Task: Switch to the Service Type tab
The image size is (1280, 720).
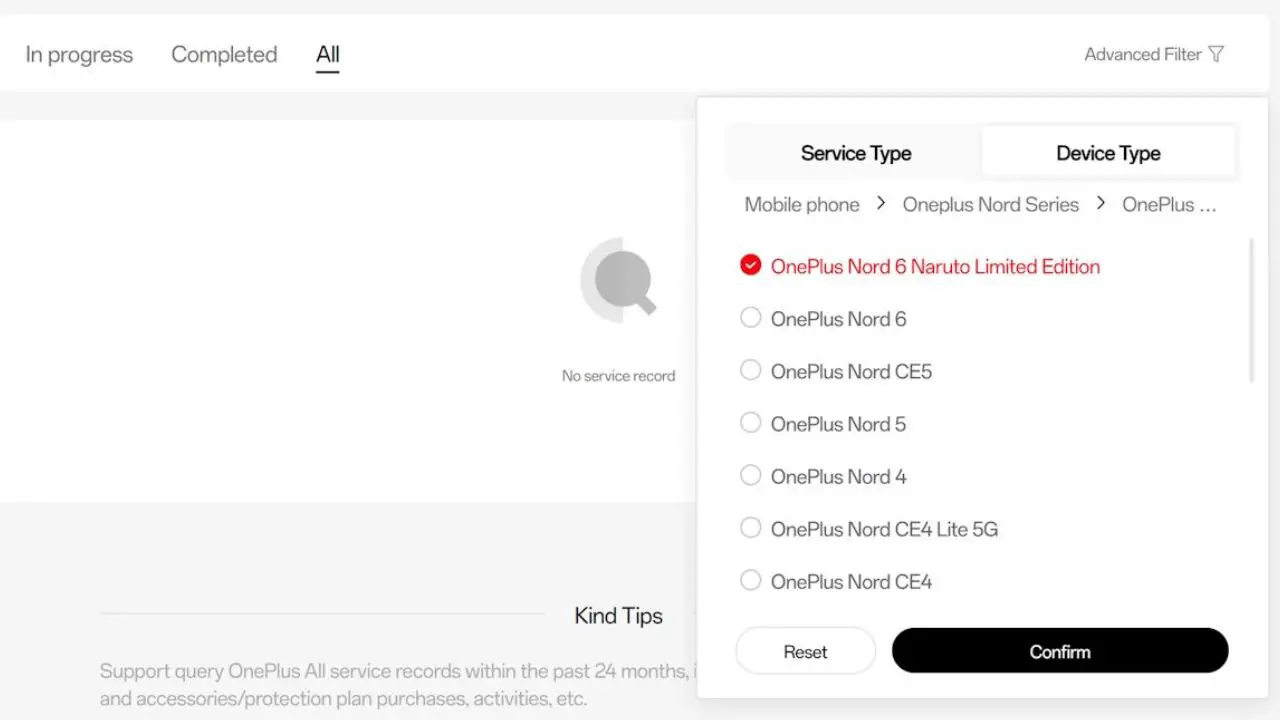Action: click(x=855, y=153)
